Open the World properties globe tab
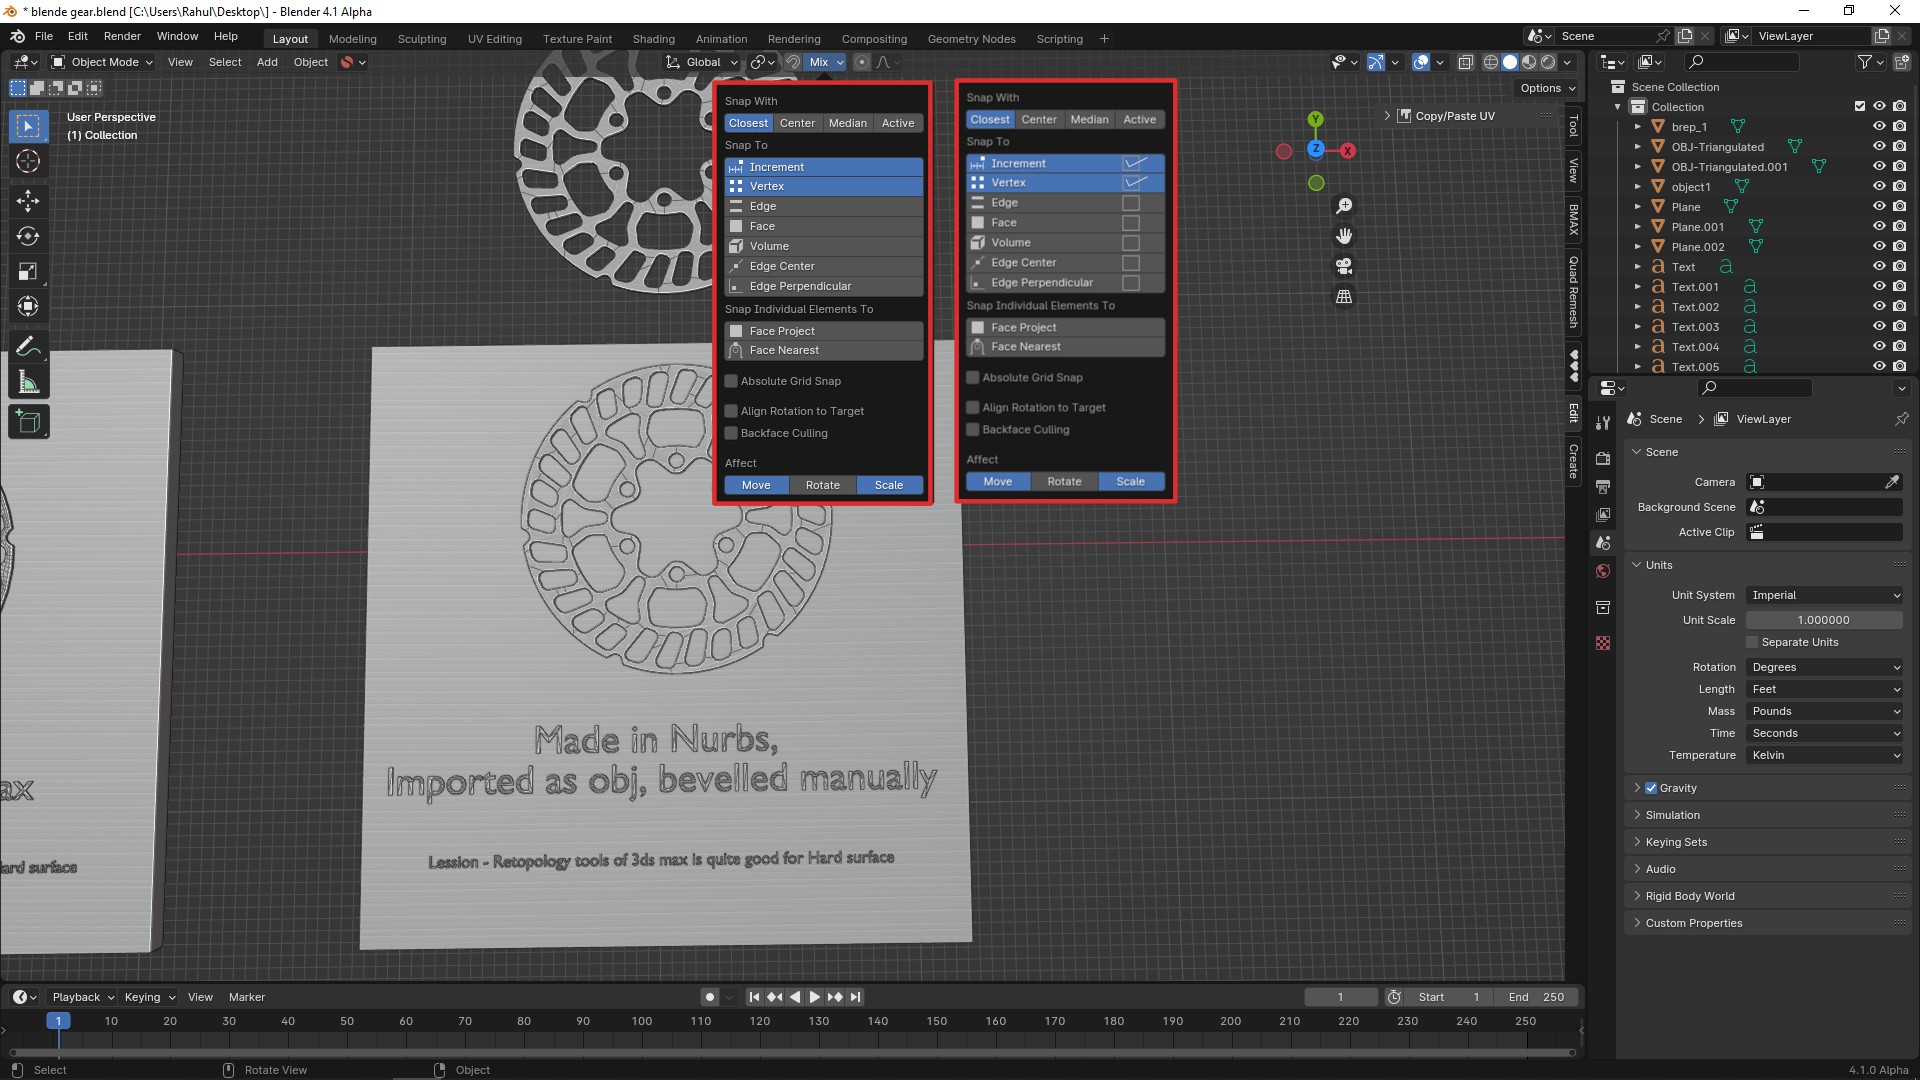 point(1603,571)
